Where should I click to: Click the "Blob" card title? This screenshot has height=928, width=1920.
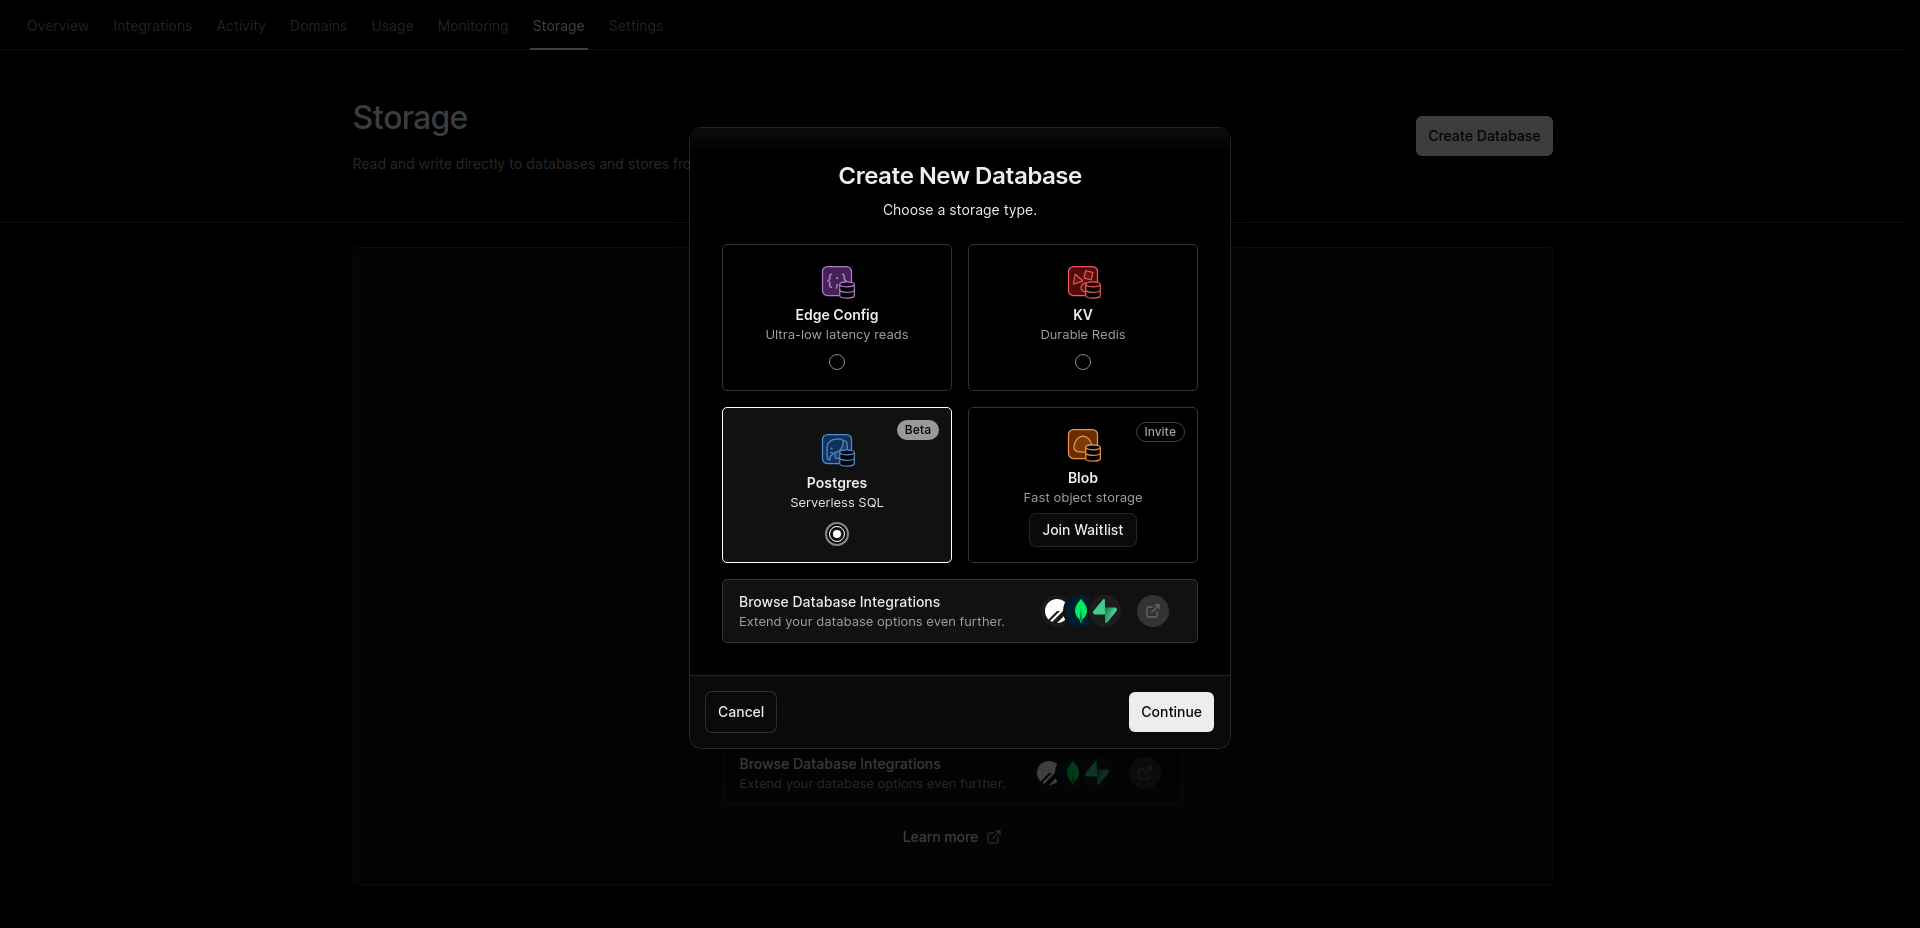coord(1083,478)
